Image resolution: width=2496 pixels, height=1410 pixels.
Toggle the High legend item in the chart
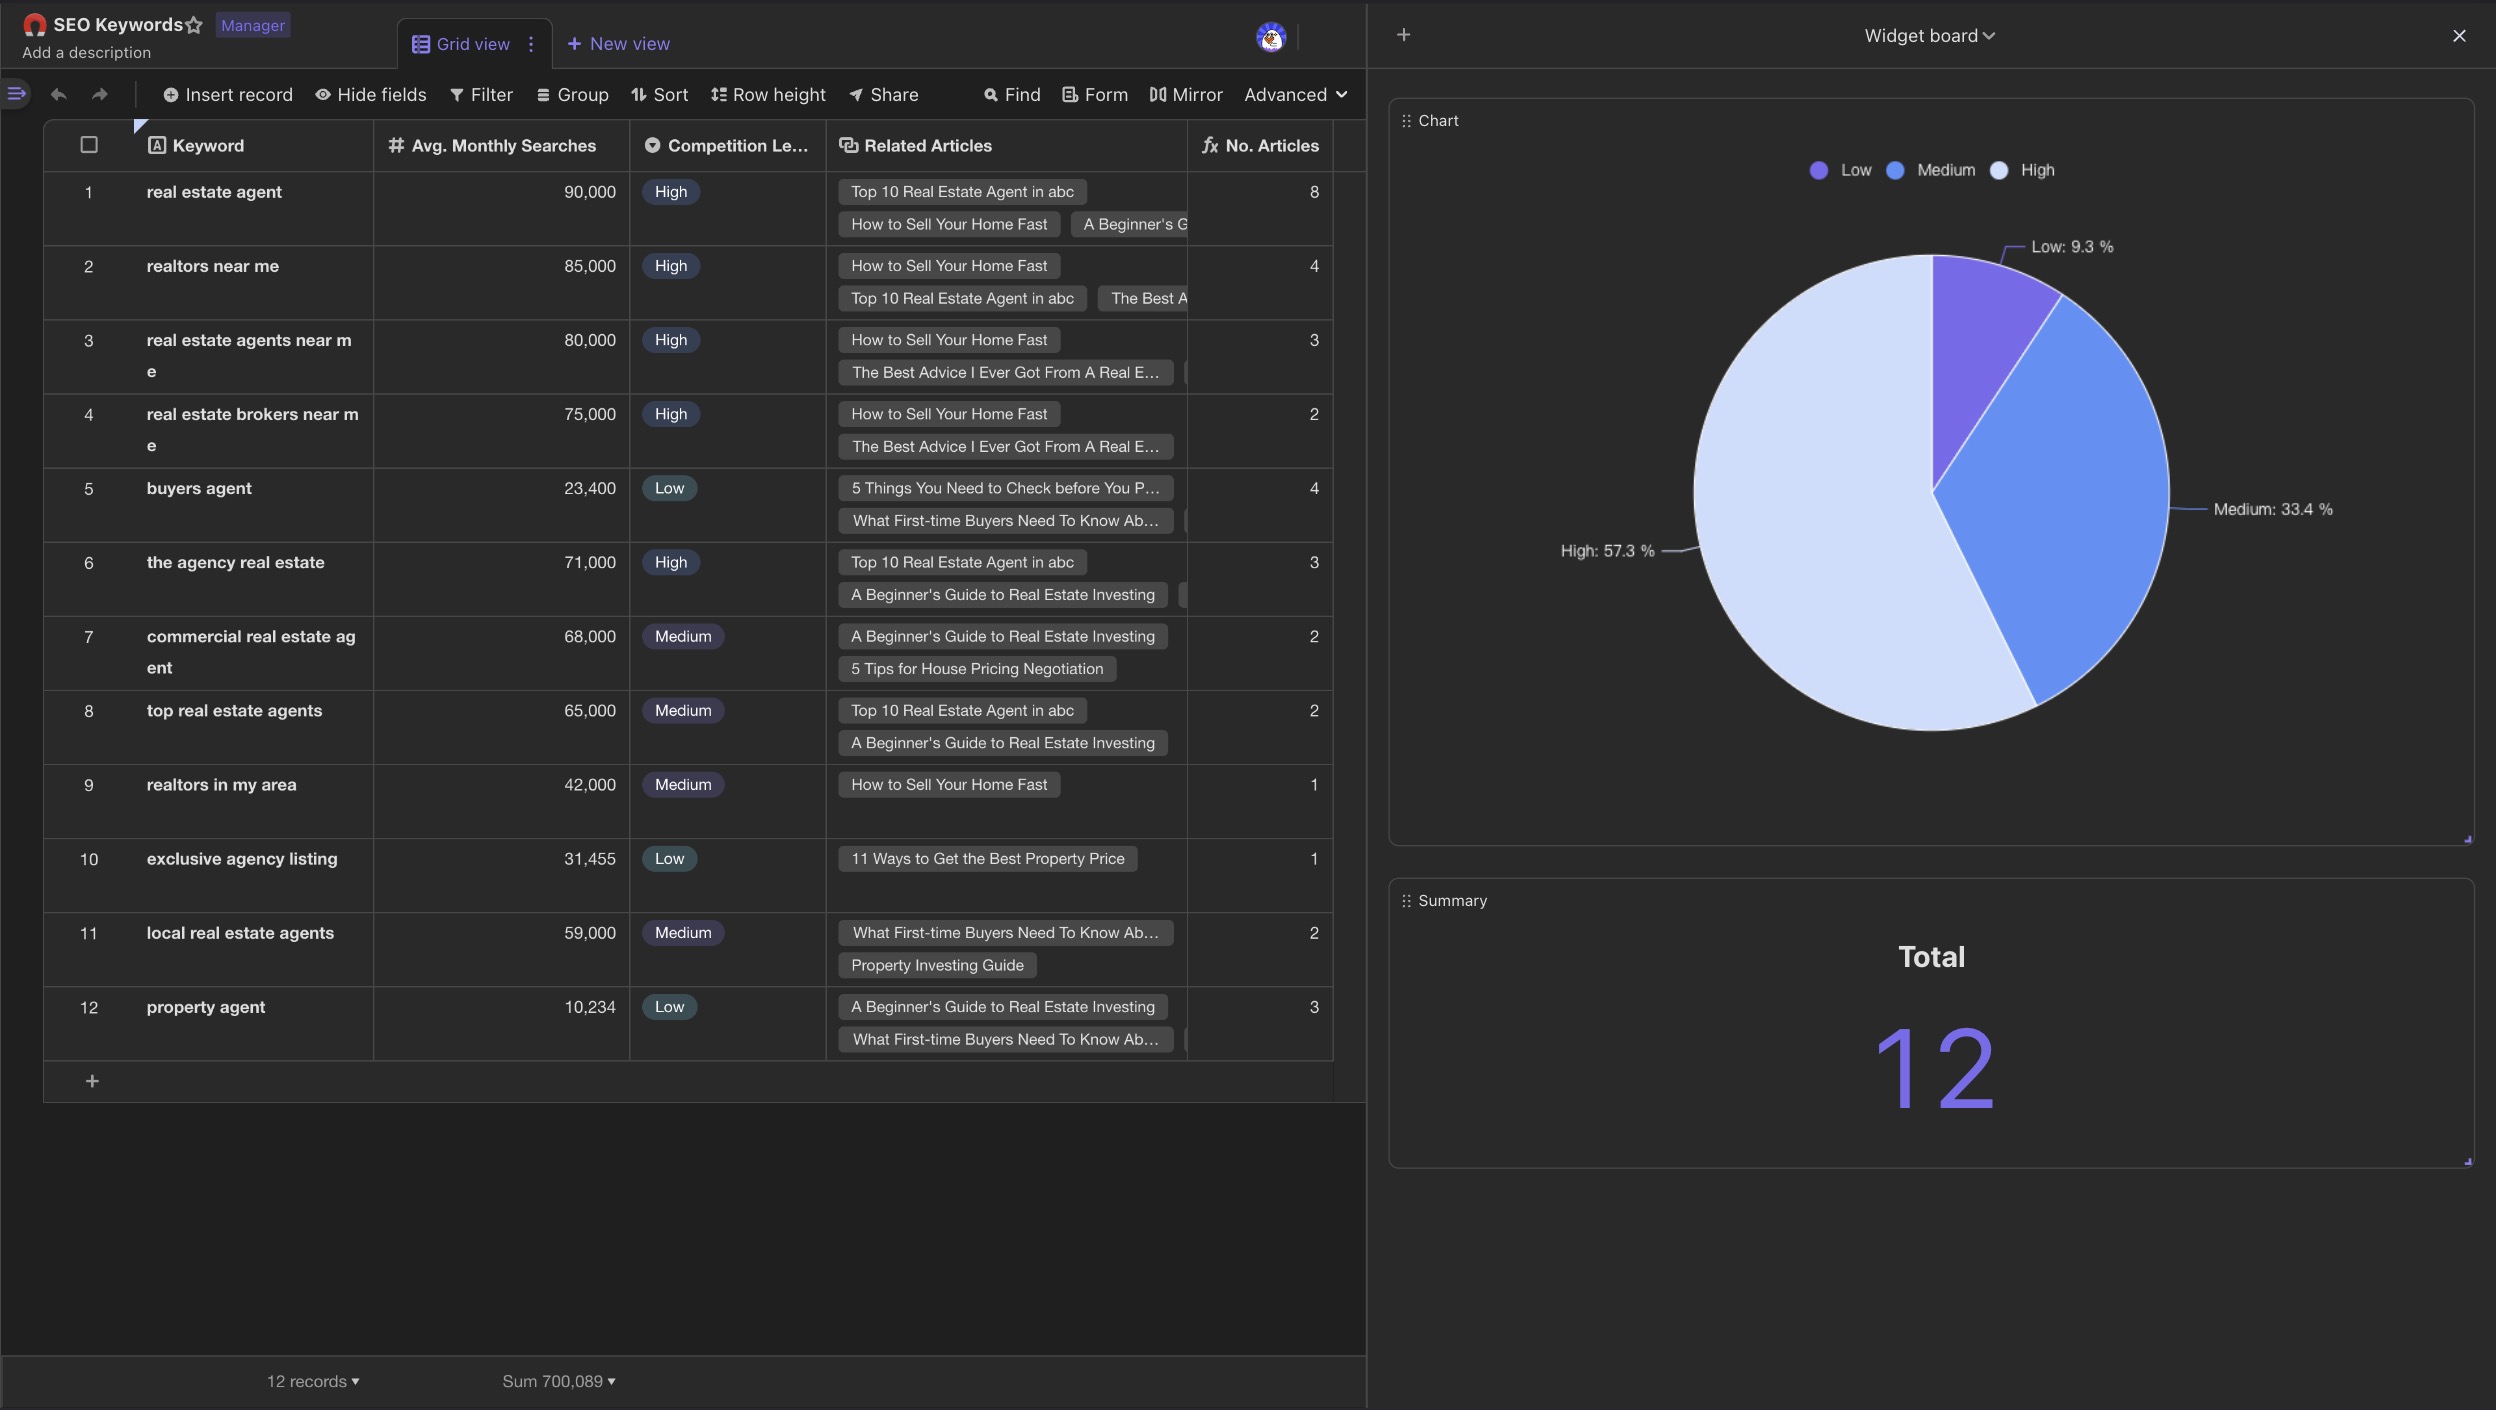(x=2022, y=170)
